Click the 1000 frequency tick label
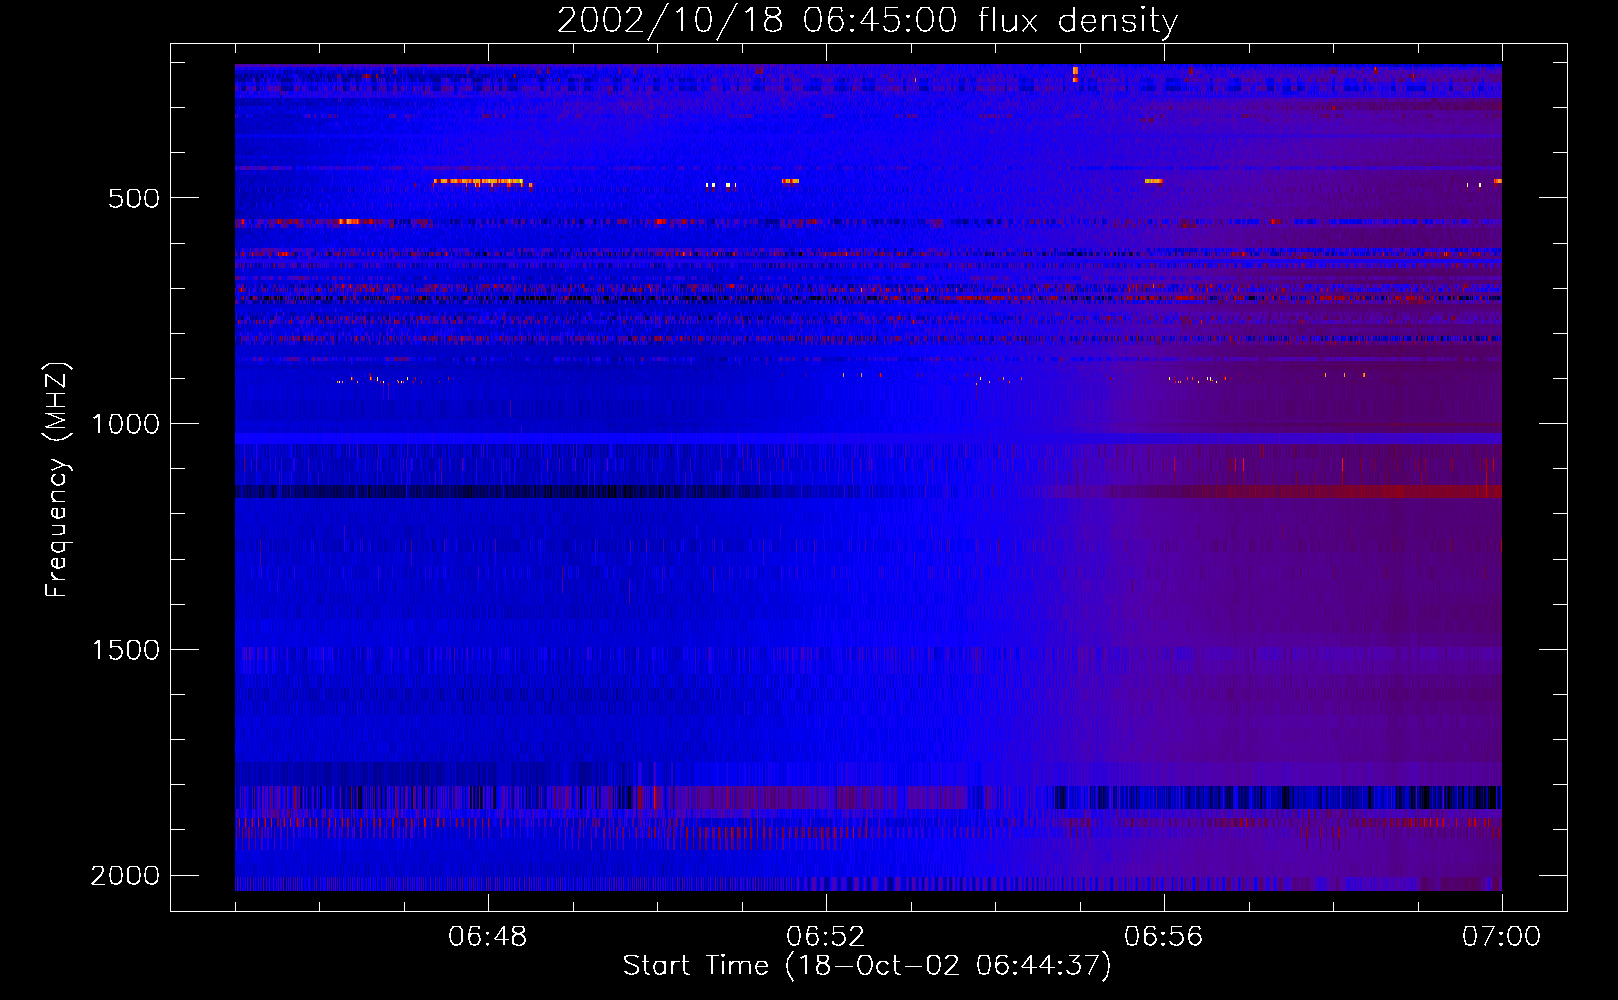Viewport: 1618px width, 1000px height. [125, 424]
